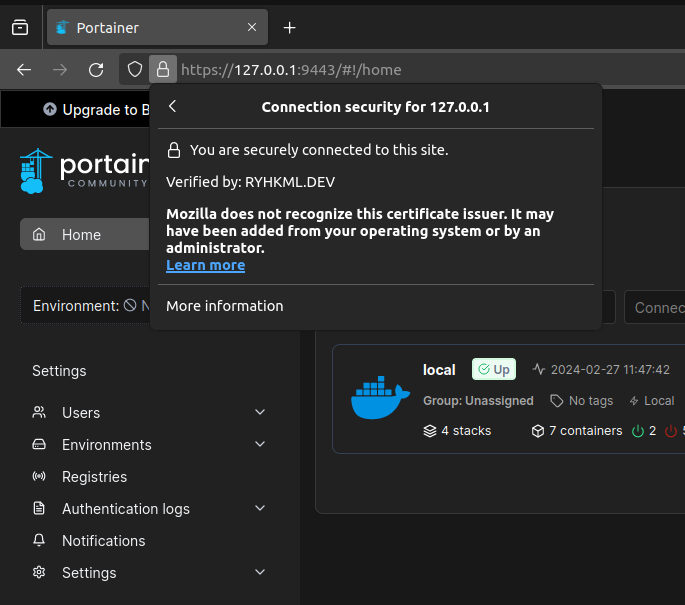Open Environments in the sidebar
Viewport: 685px width, 605px height.
click(x=107, y=445)
